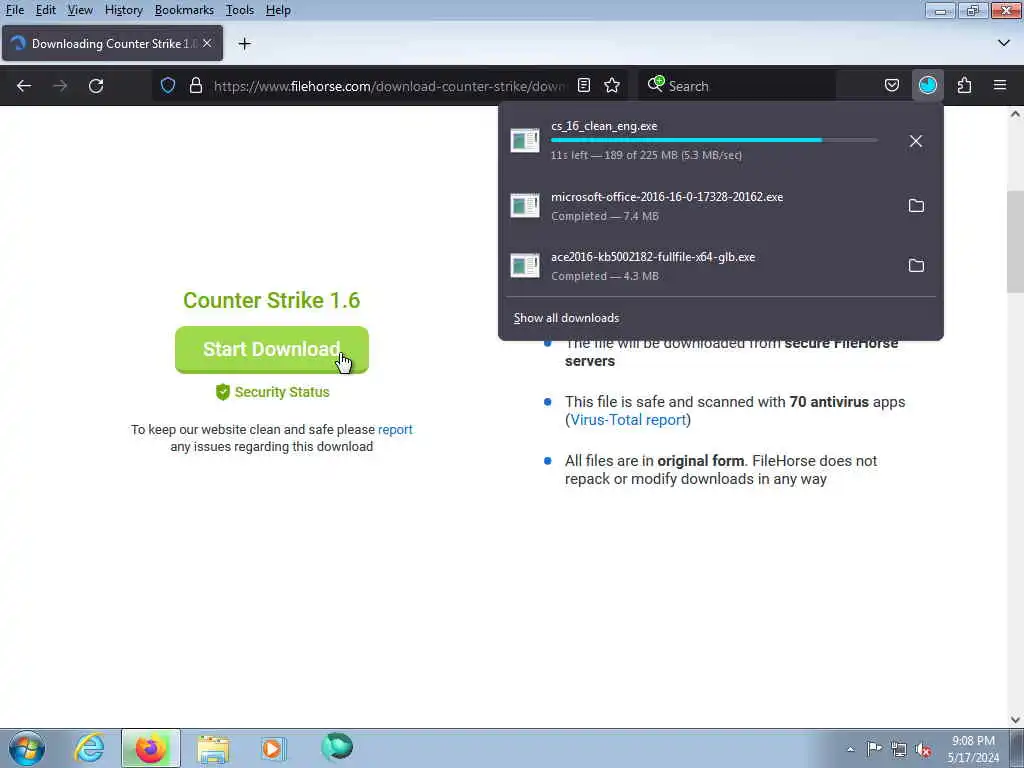Click microsoft-office-2016-16-0-17328-20162.exe filename
The width and height of the screenshot is (1024, 768).
coord(667,197)
